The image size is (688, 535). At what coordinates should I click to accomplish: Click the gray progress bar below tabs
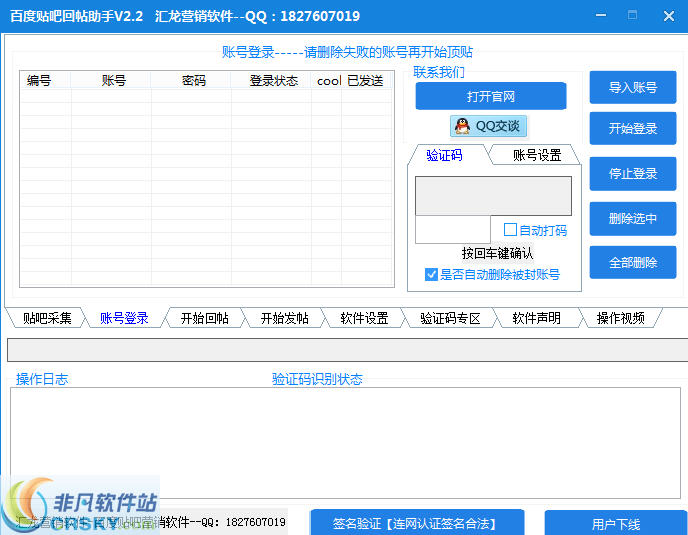348,350
